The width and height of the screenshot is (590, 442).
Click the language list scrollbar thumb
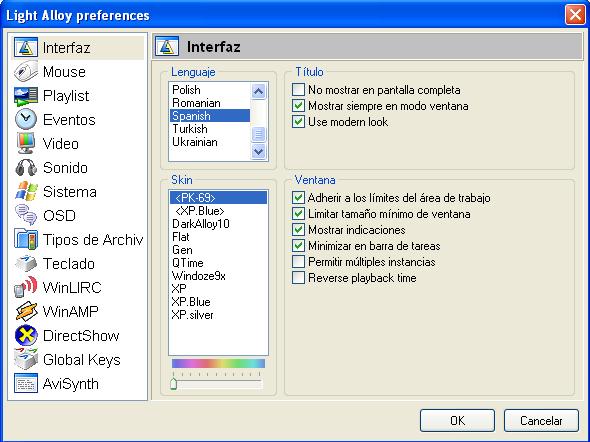[x=259, y=134]
